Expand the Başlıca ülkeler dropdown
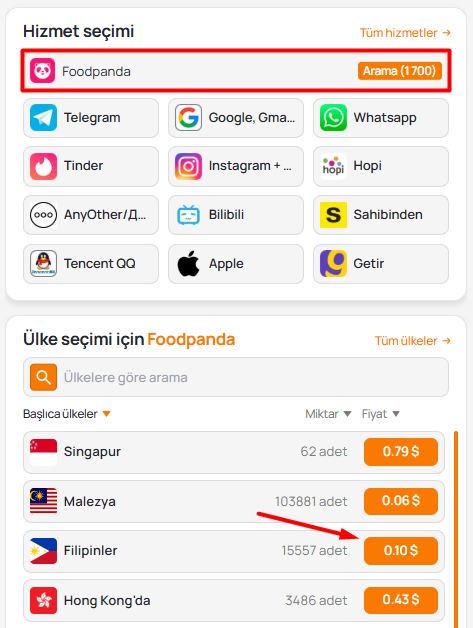This screenshot has width=473, height=628. pyautogui.click(x=66, y=414)
